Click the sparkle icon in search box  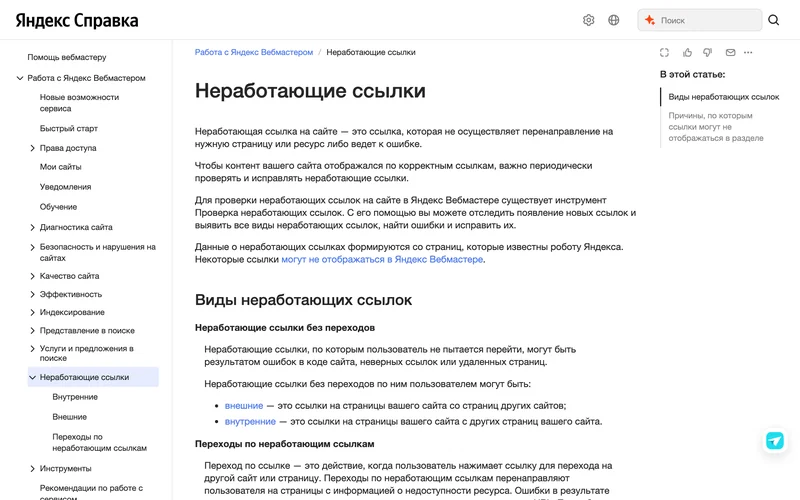pos(649,20)
